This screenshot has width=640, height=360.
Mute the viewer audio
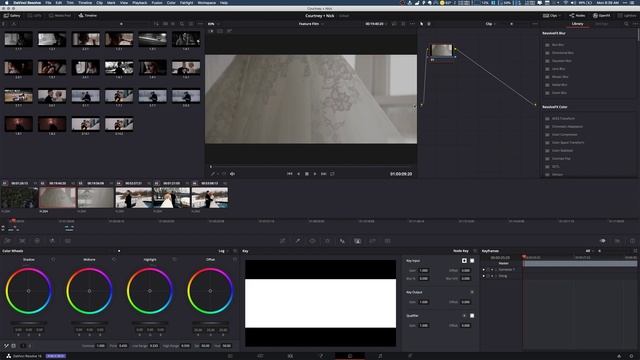coord(232,174)
